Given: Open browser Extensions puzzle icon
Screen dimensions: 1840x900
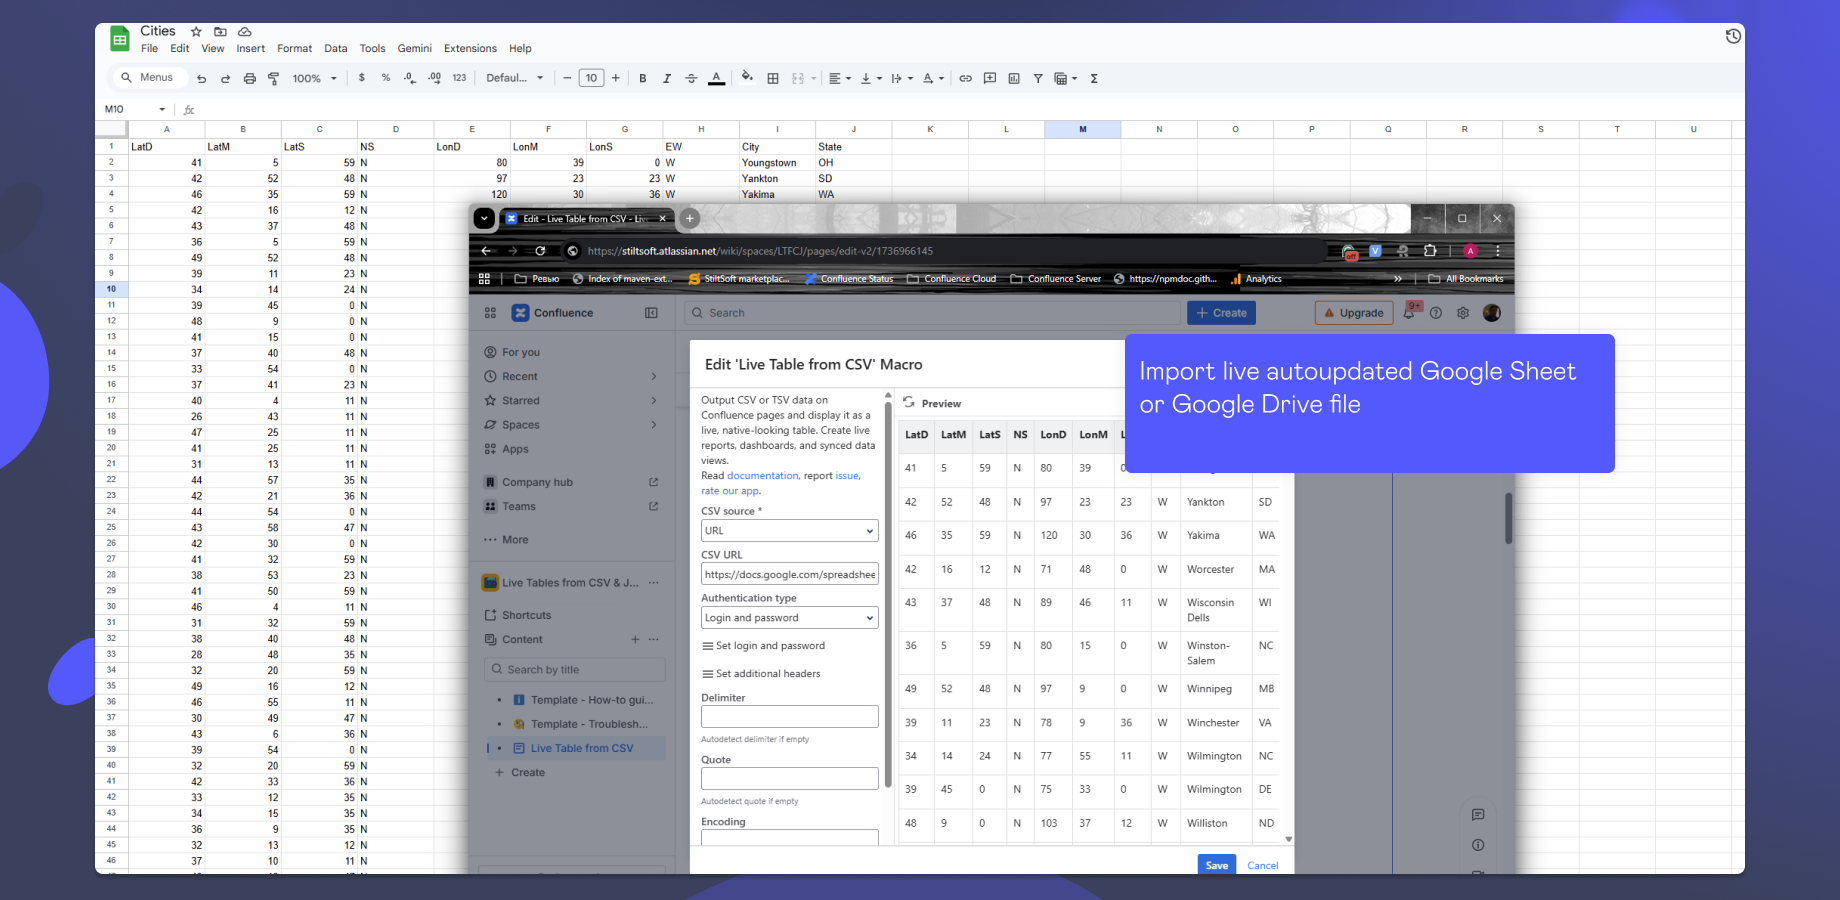Looking at the screenshot, I should (x=1430, y=251).
